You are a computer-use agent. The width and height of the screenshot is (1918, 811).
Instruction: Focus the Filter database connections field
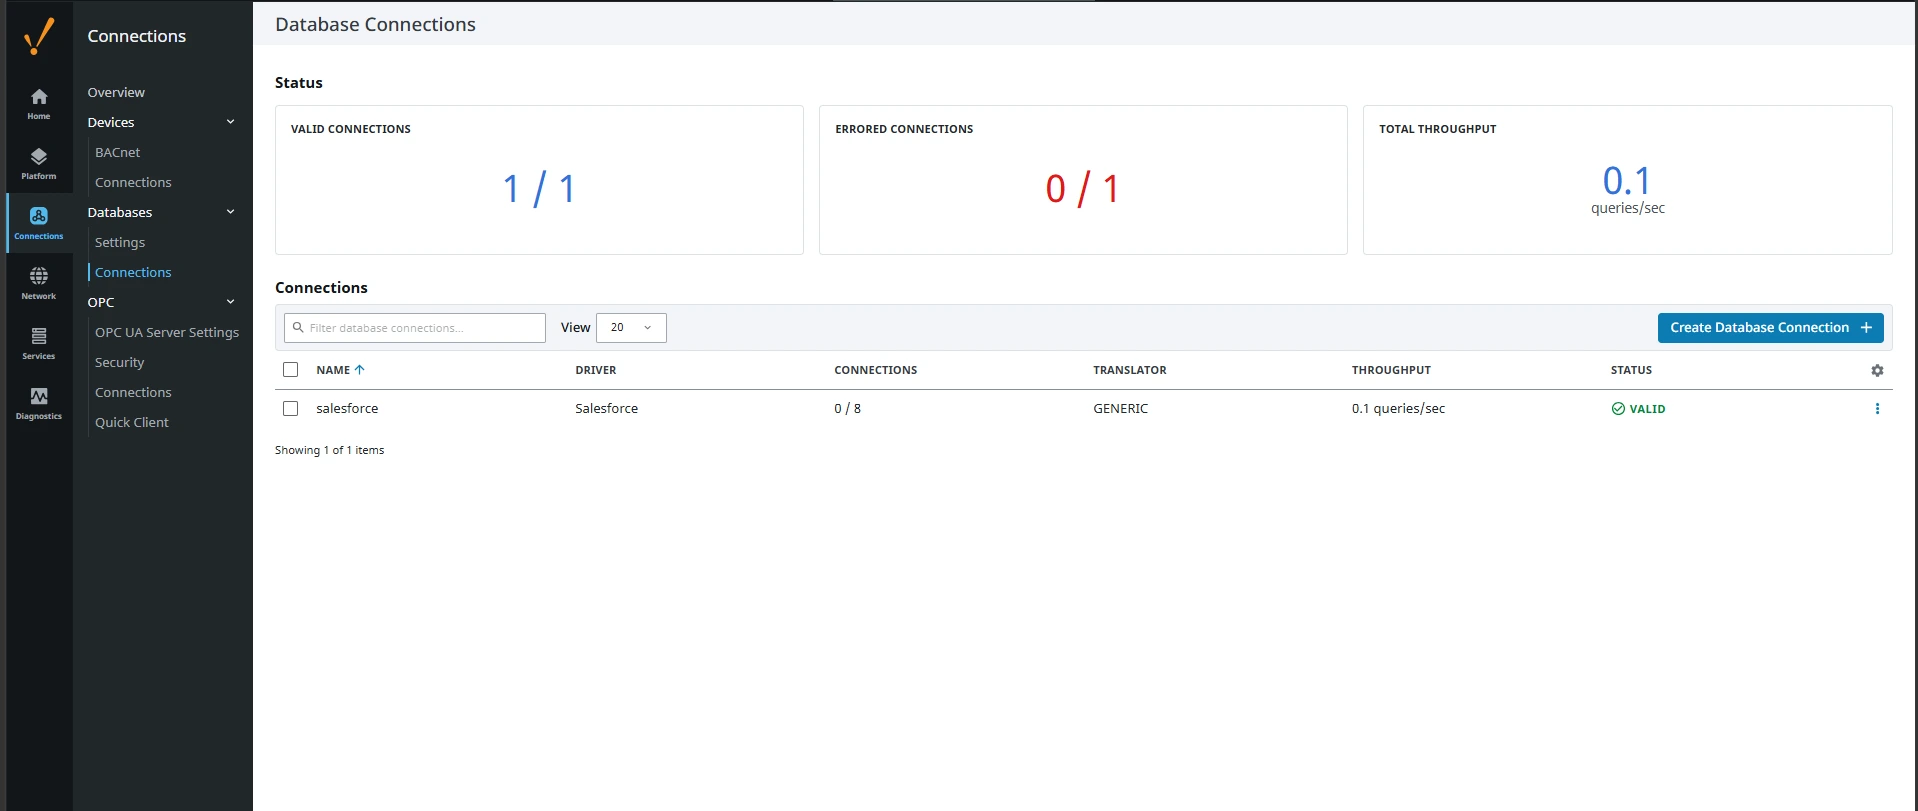tap(415, 327)
